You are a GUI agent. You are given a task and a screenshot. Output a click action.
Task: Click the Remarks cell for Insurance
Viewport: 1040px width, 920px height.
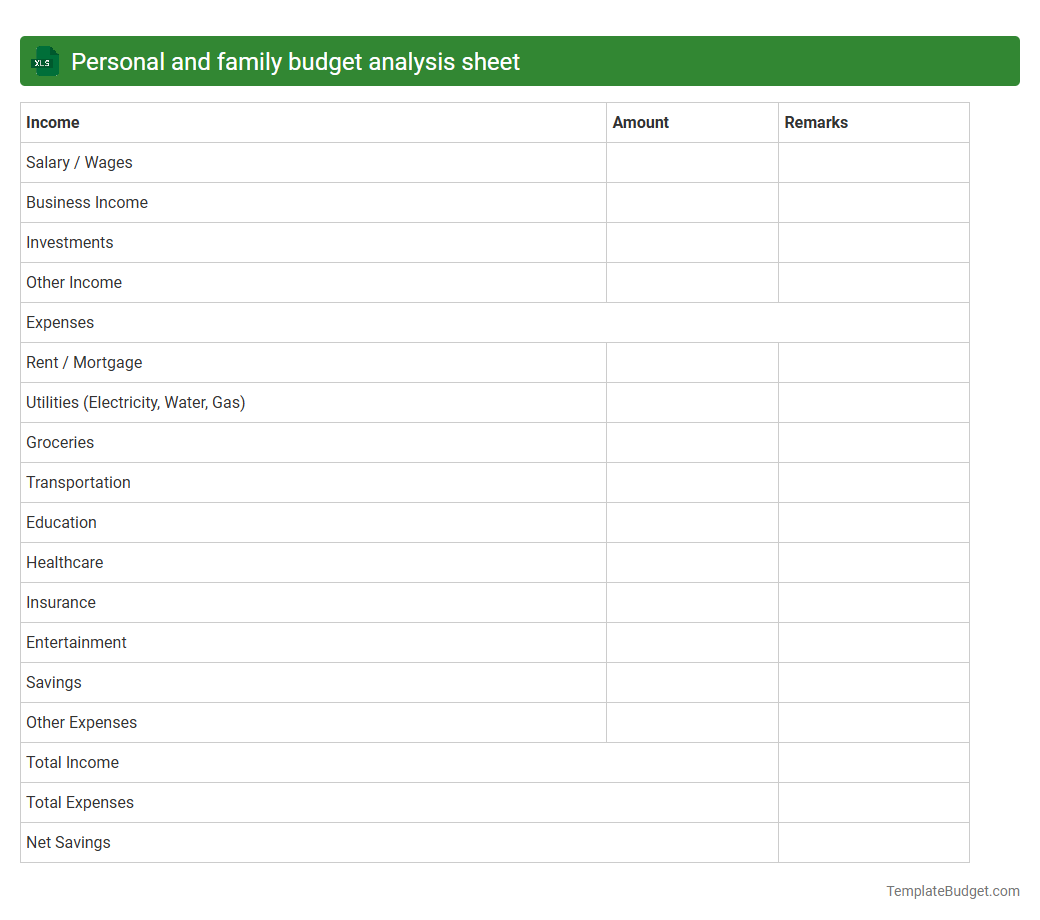873,602
